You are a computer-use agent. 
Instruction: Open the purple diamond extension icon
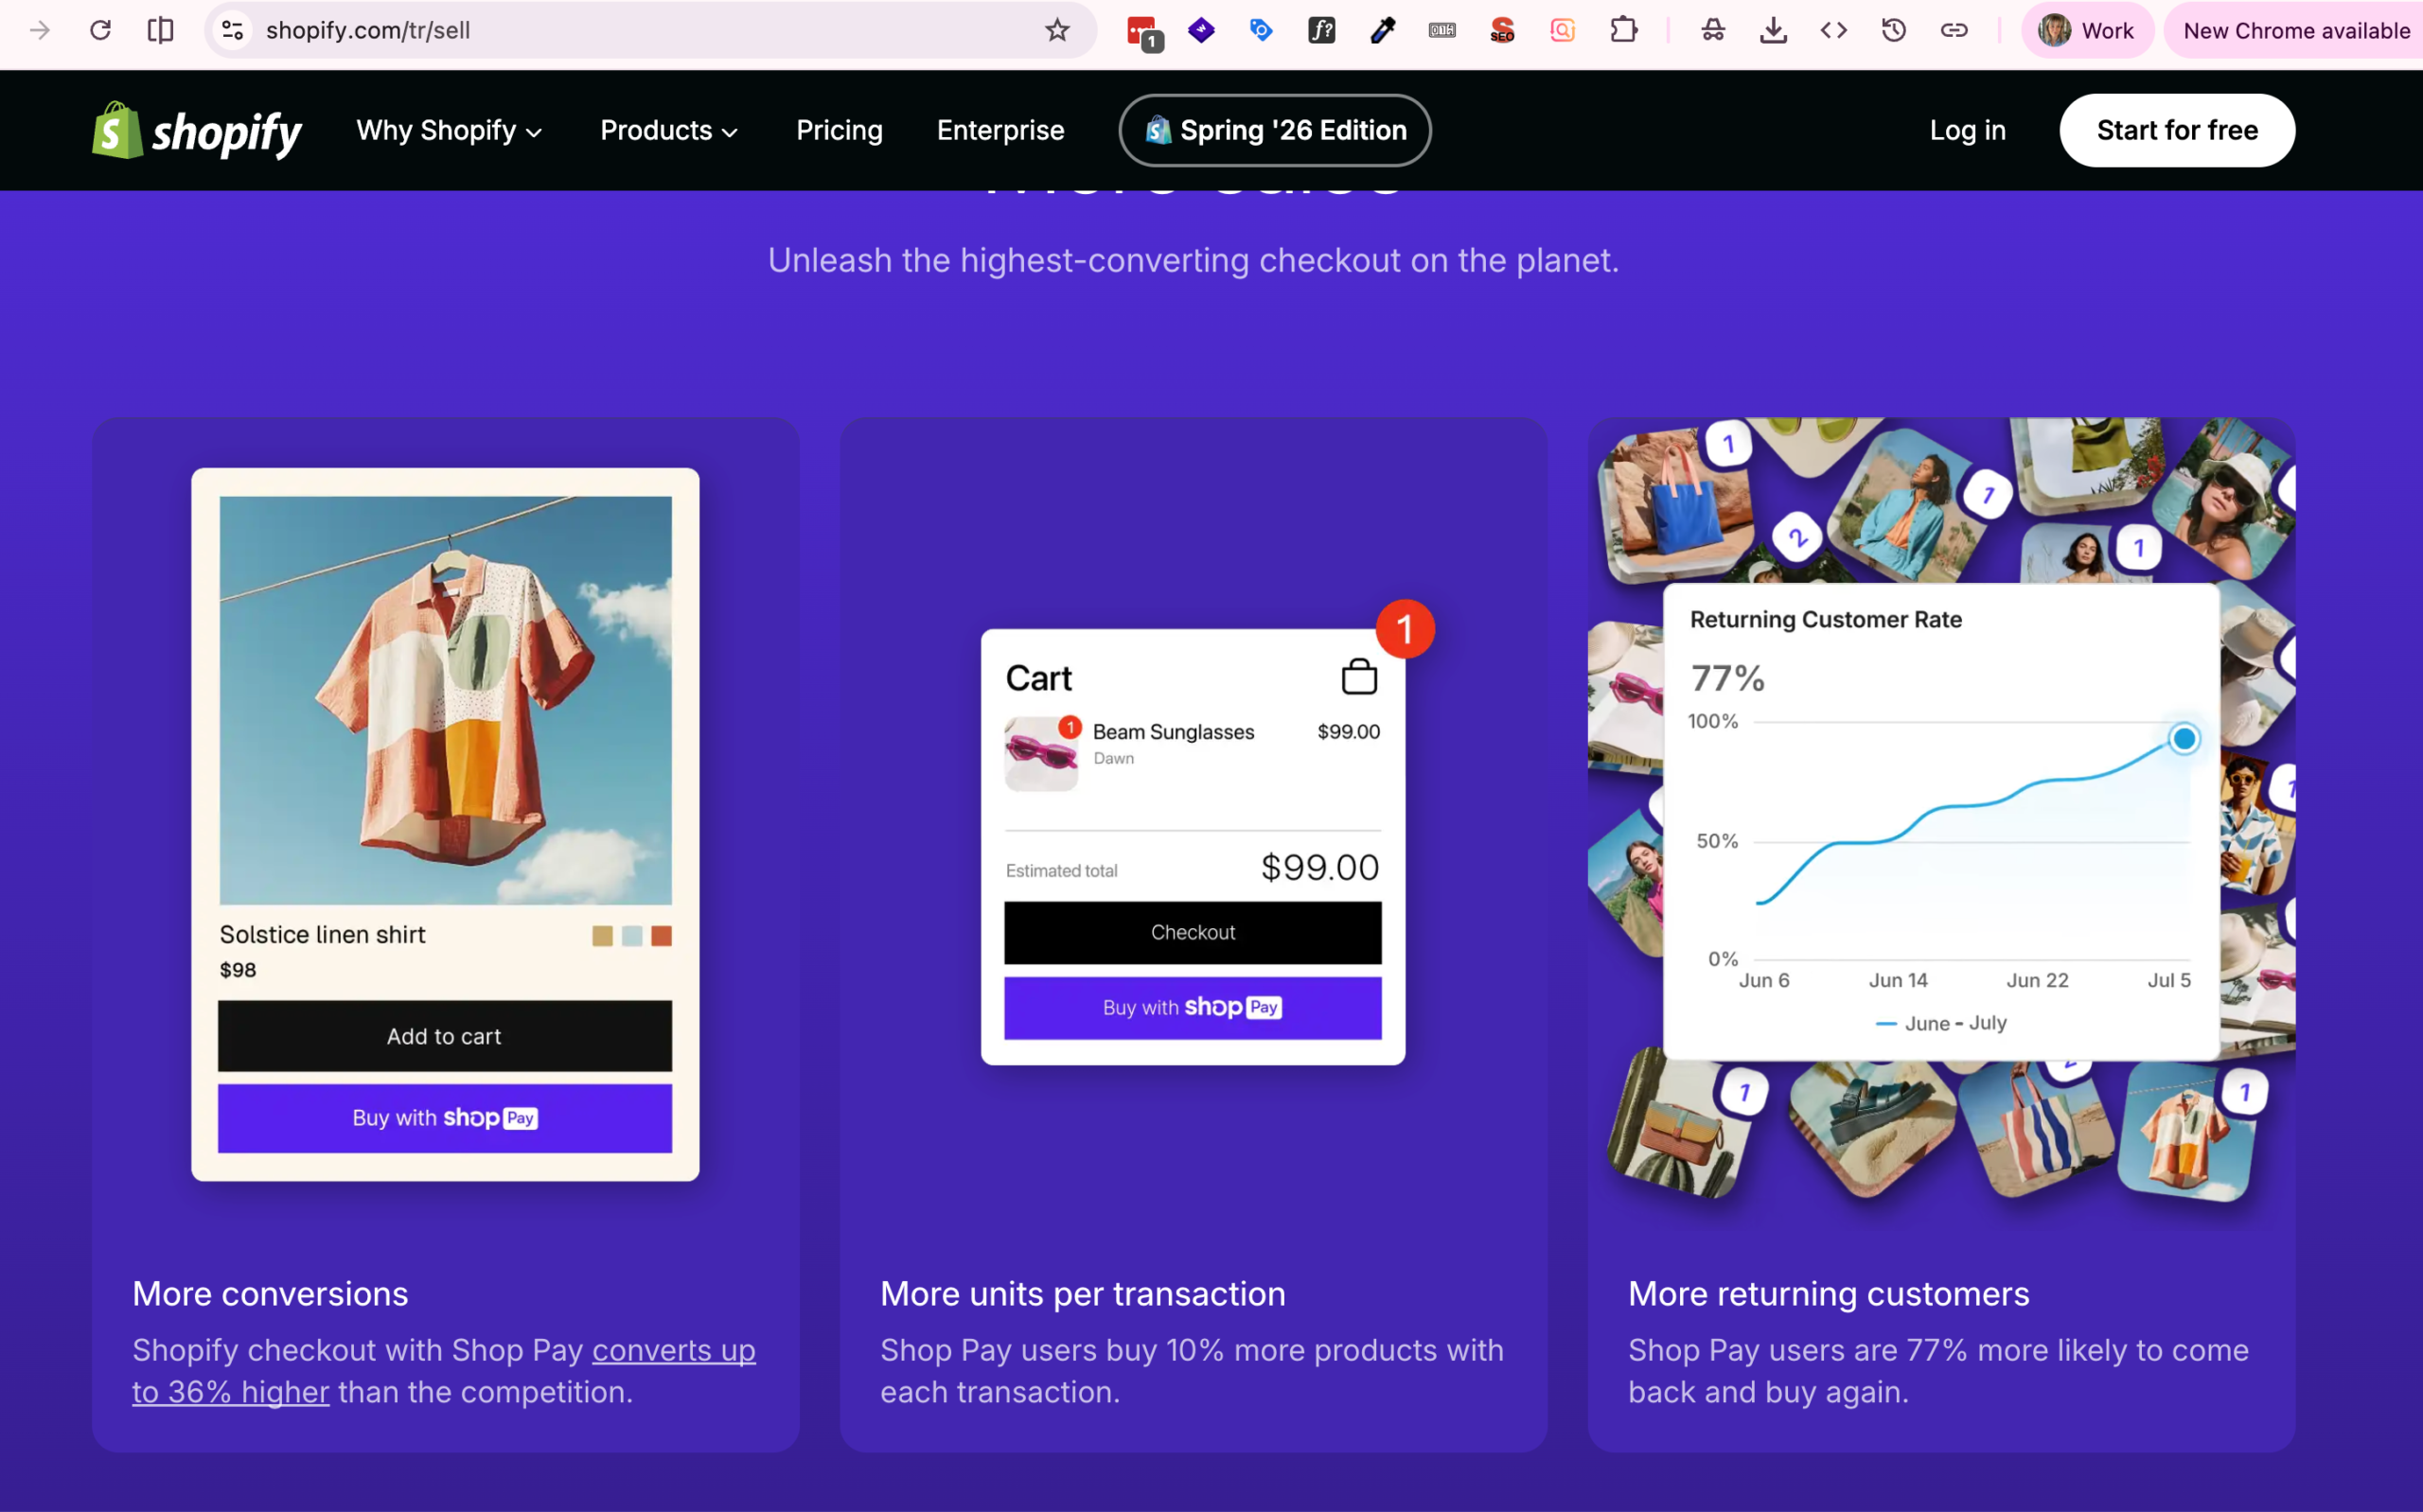pos(1201,30)
